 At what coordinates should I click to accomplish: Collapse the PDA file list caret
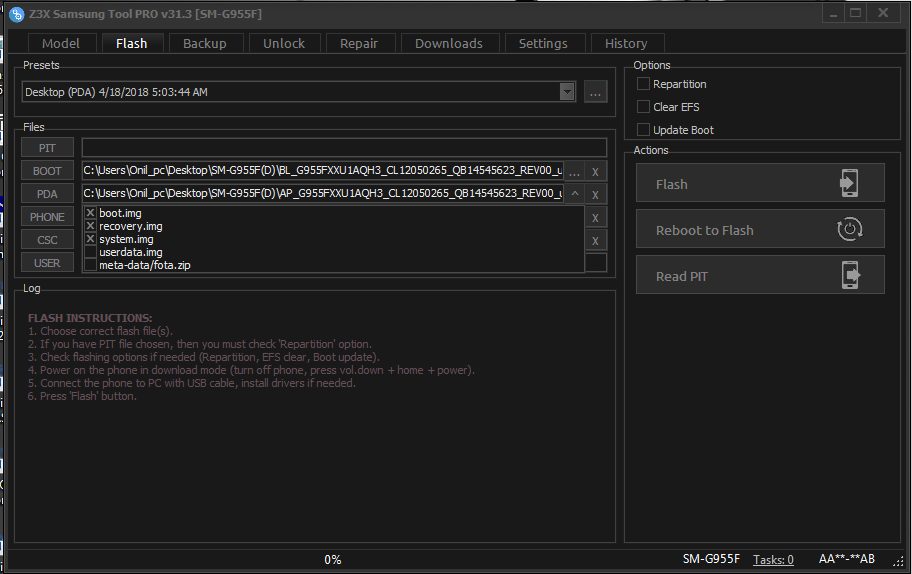tap(575, 193)
